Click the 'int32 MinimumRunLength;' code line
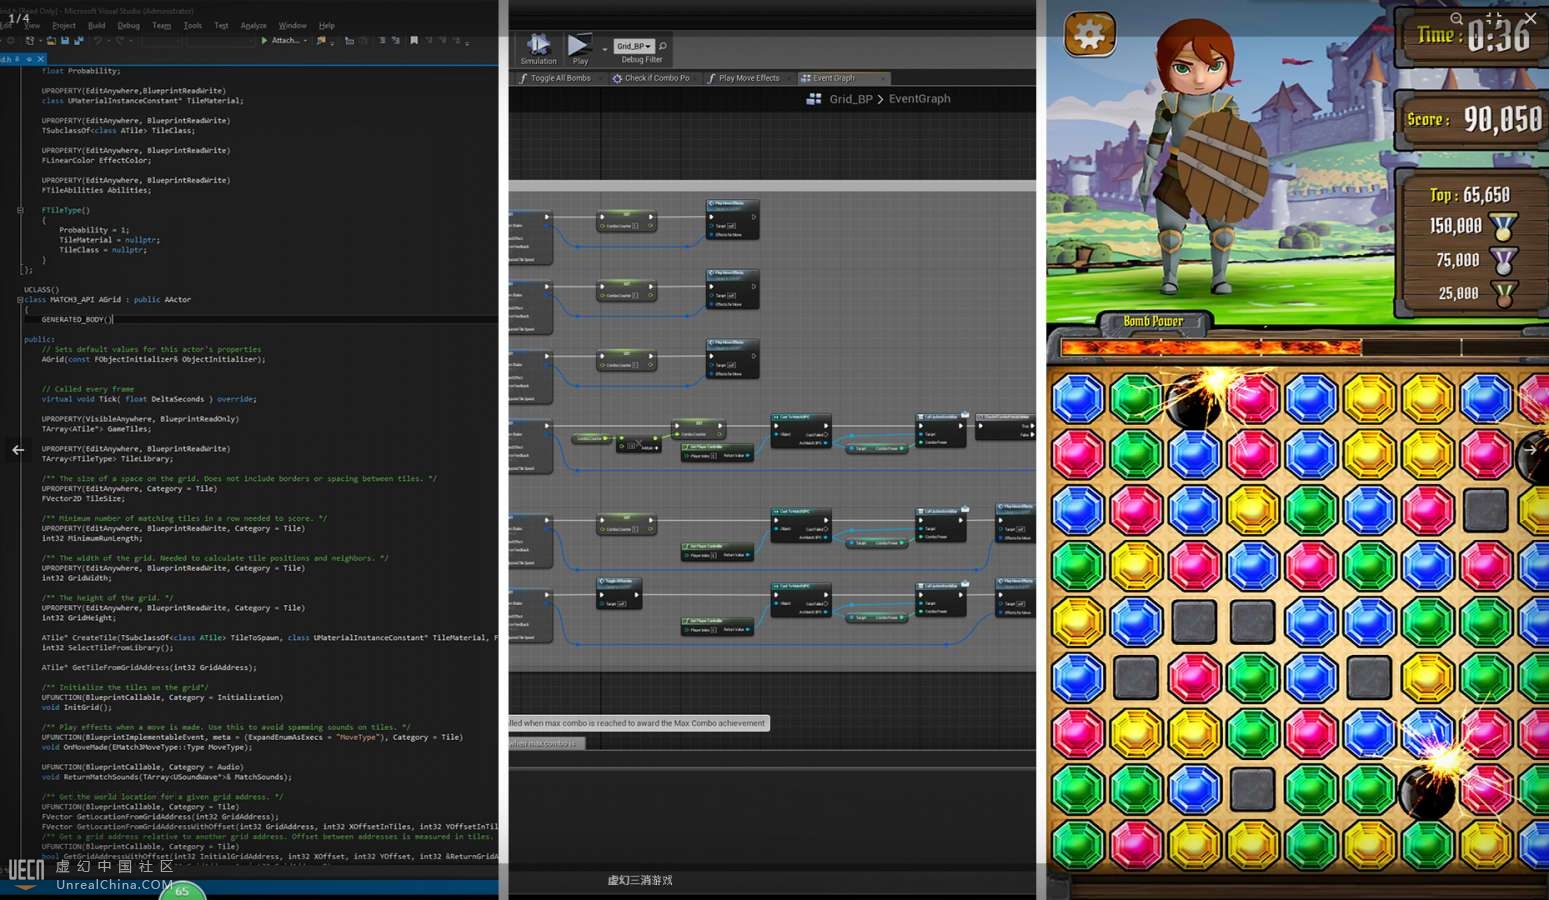This screenshot has width=1549, height=900. click(x=92, y=538)
